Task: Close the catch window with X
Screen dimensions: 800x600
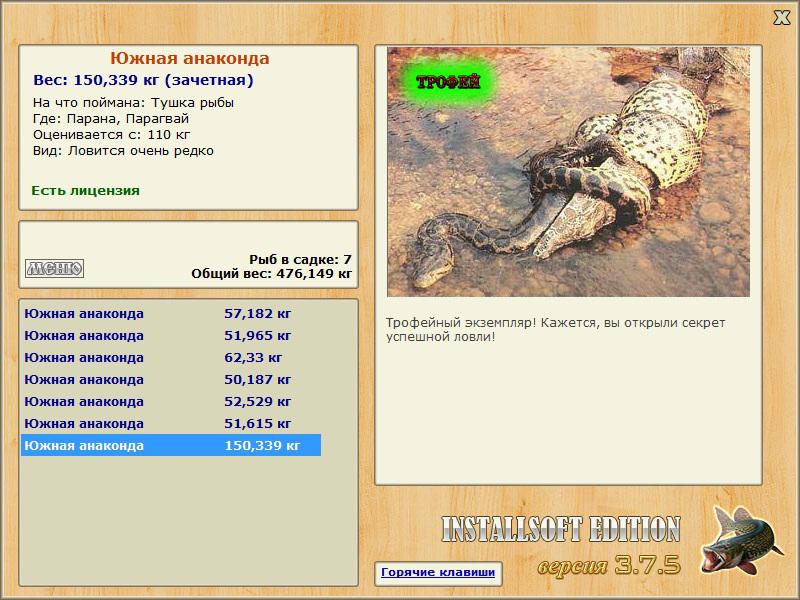Action: click(781, 18)
